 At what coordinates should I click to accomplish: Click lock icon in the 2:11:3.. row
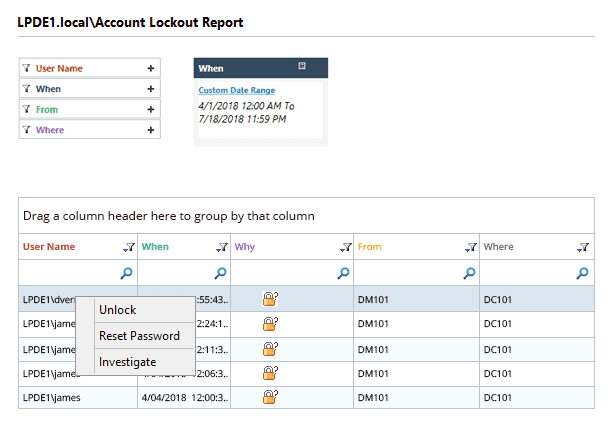pos(270,349)
